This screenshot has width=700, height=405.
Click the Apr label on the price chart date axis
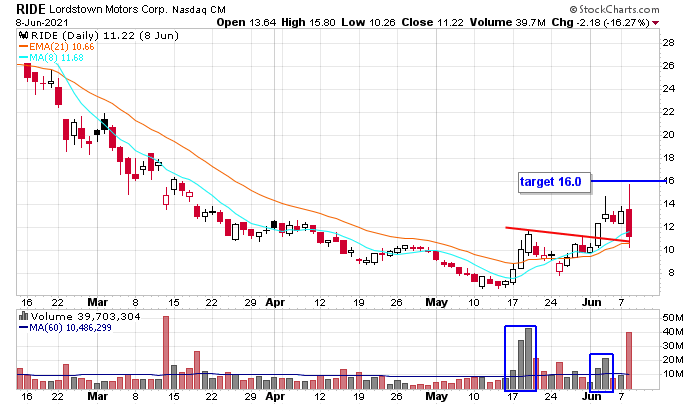pos(275,302)
